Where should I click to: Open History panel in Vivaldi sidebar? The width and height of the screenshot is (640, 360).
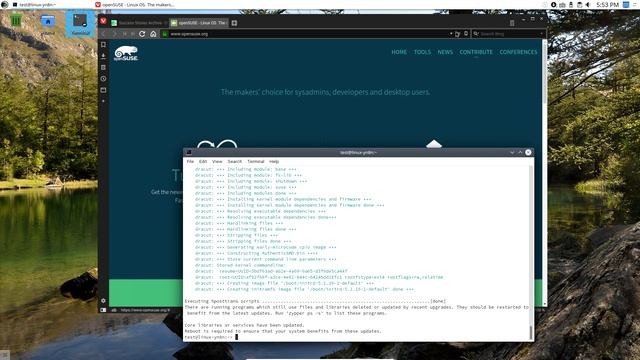point(103,78)
